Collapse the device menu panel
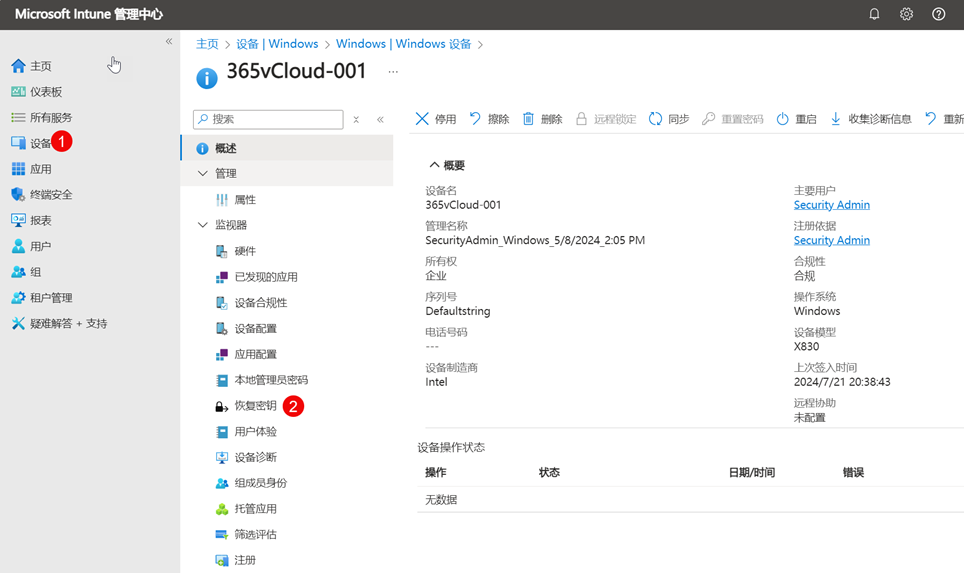 380,119
